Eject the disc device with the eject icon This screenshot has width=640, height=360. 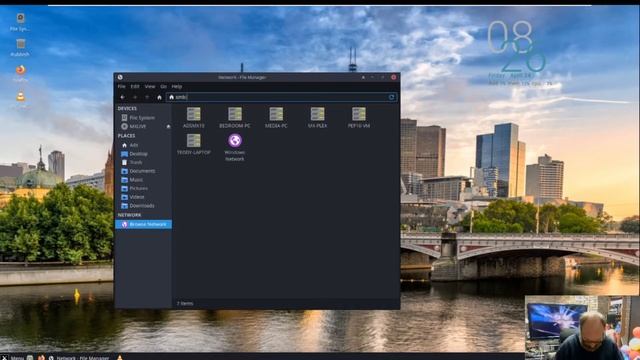[x=168, y=127]
